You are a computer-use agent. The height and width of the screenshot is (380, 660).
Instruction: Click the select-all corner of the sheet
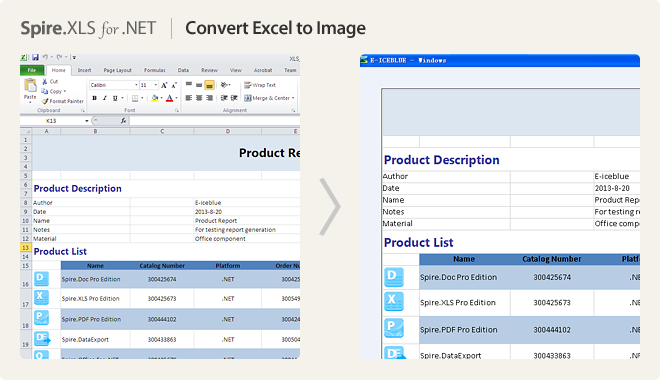pyautogui.click(x=26, y=131)
